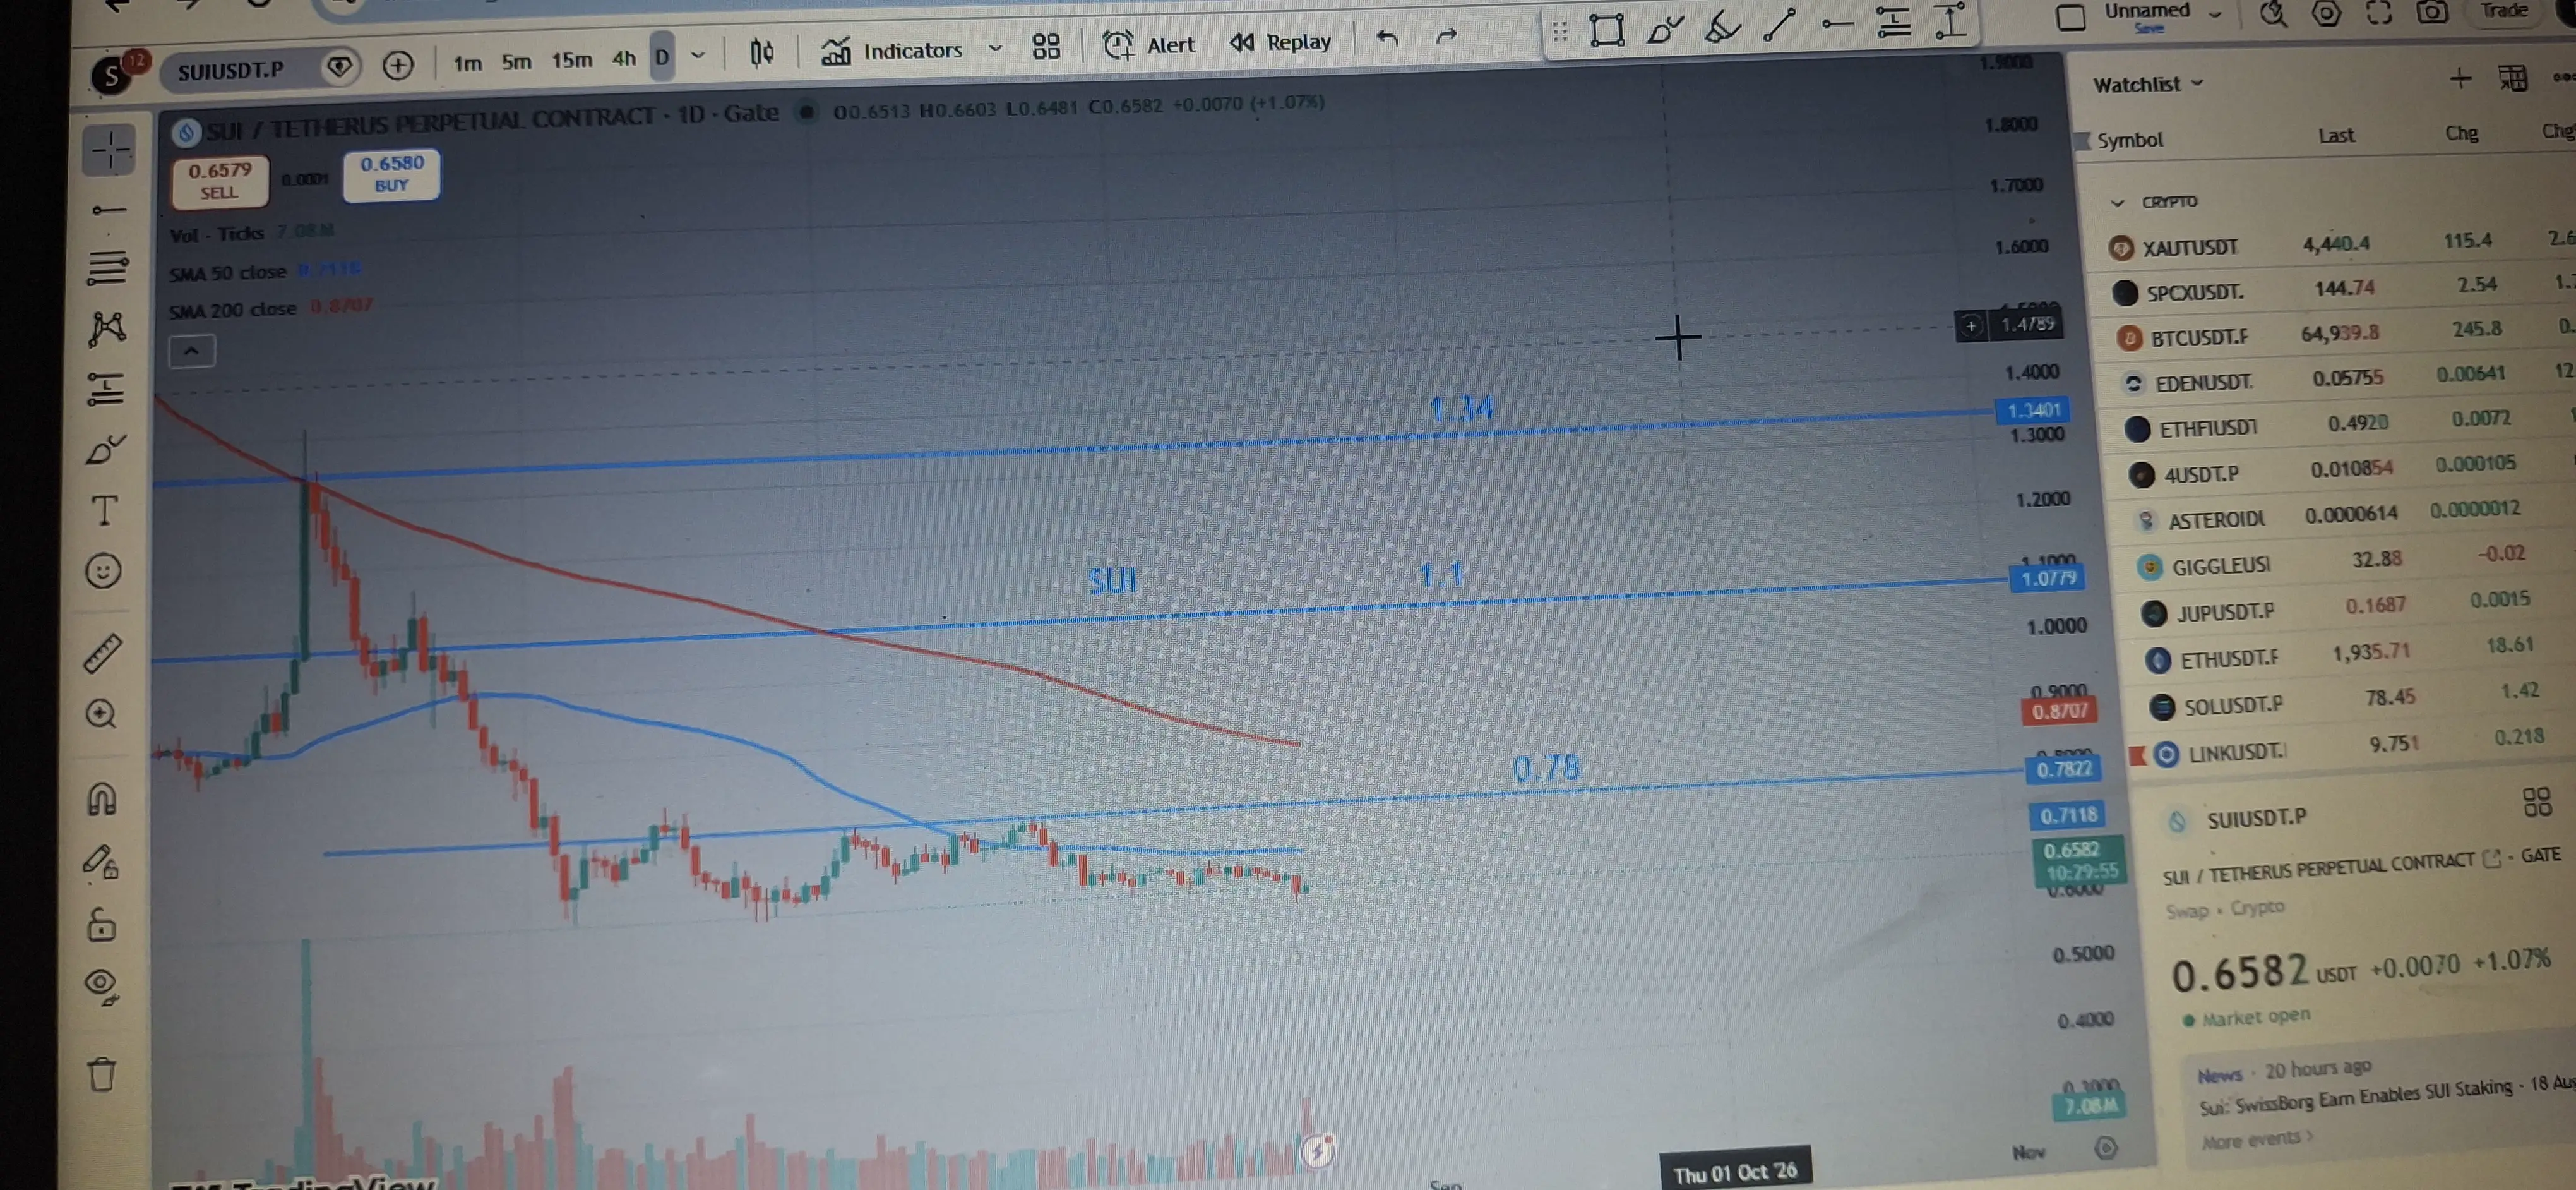Switch to the 4h timeframe
The image size is (2576, 1190).
click(624, 58)
